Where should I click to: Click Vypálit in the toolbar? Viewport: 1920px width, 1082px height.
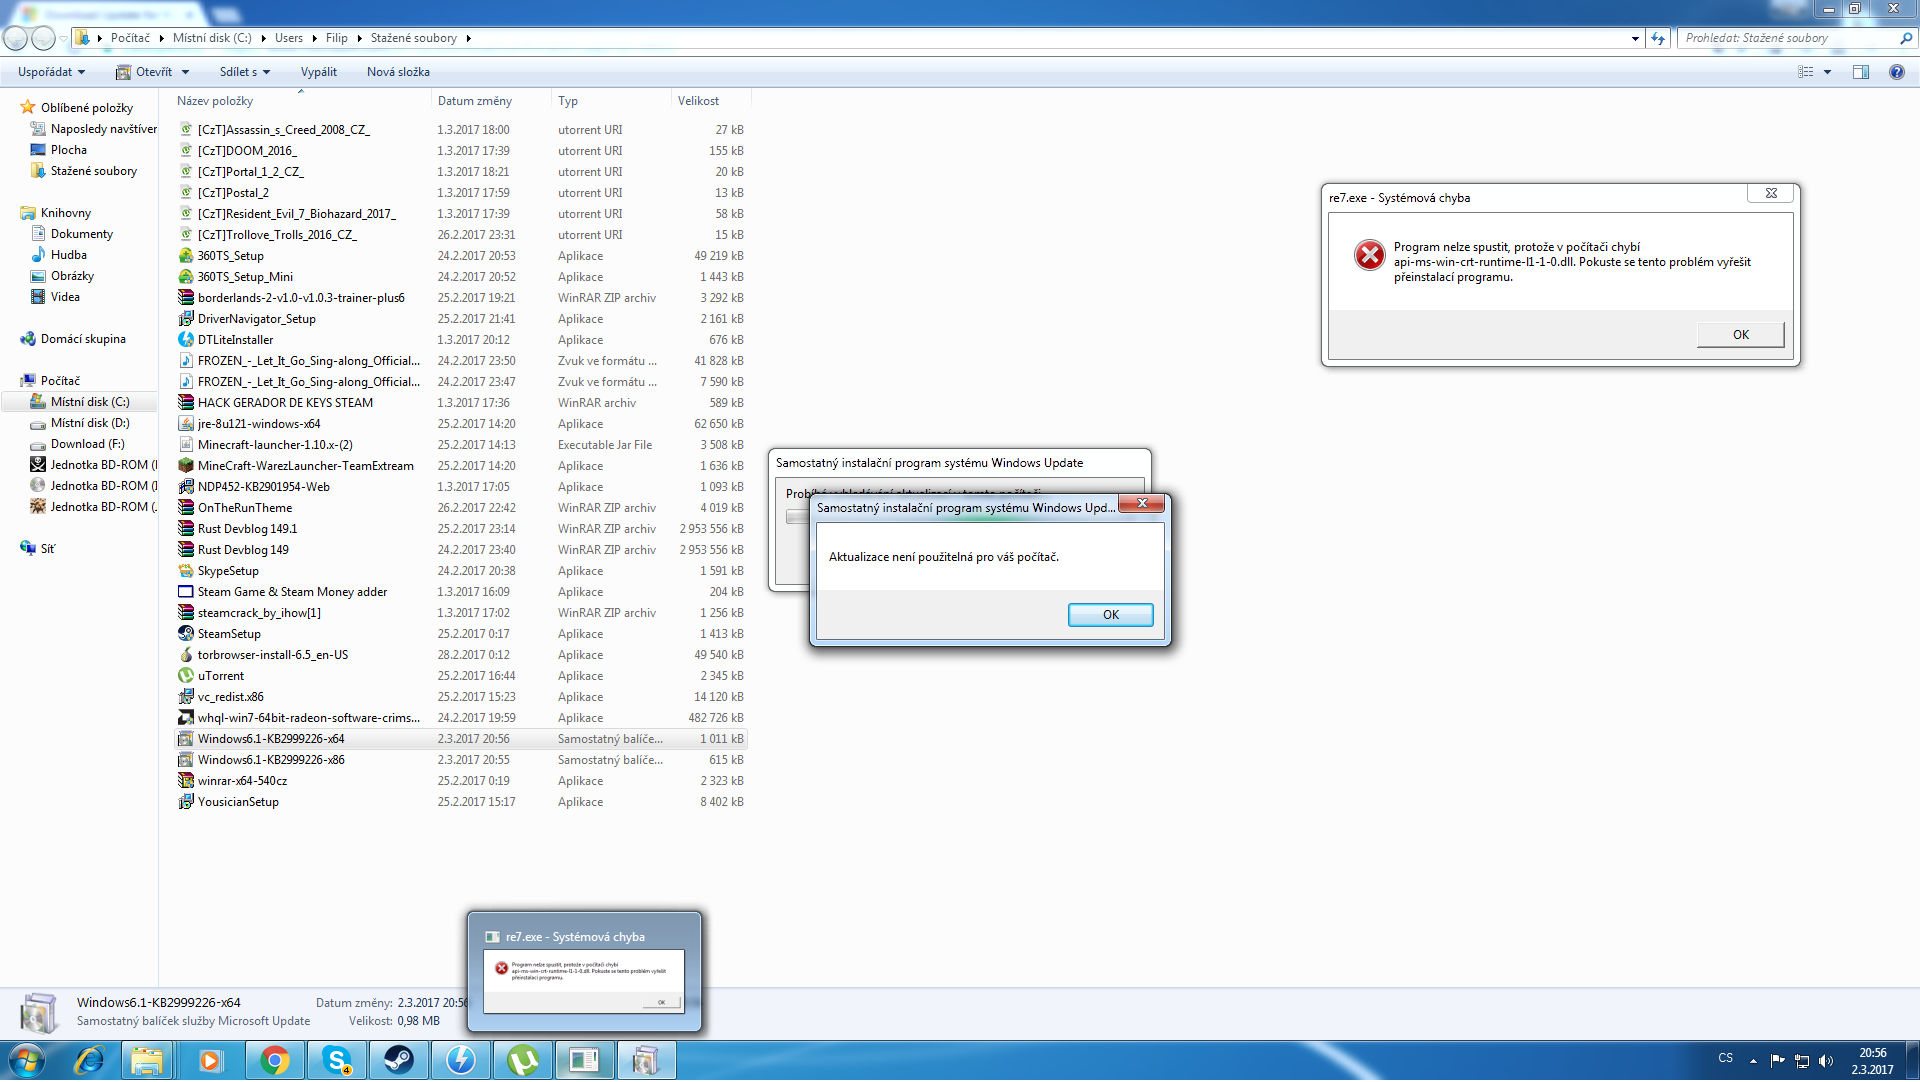click(x=319, y=72)
